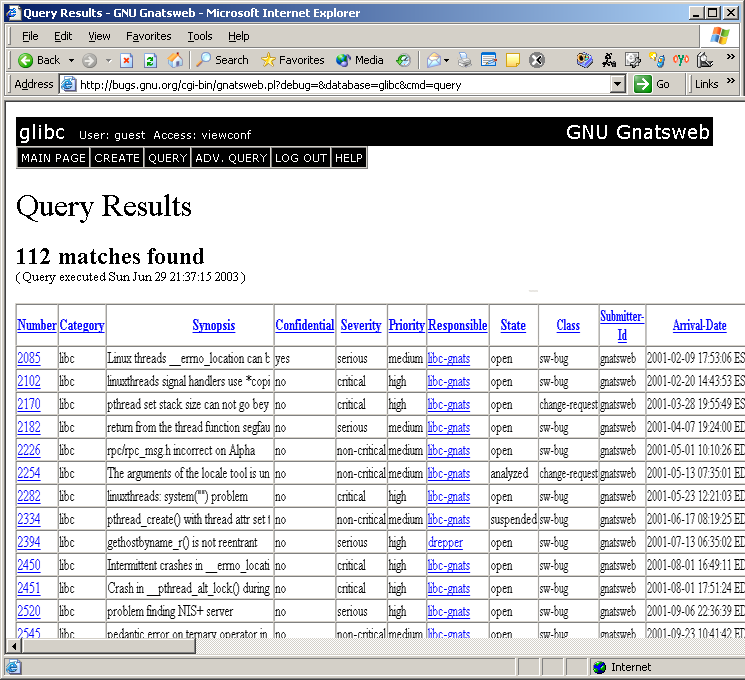Click LOG OUT button
The height and width of the screenshot is (680, 745).
301,158
